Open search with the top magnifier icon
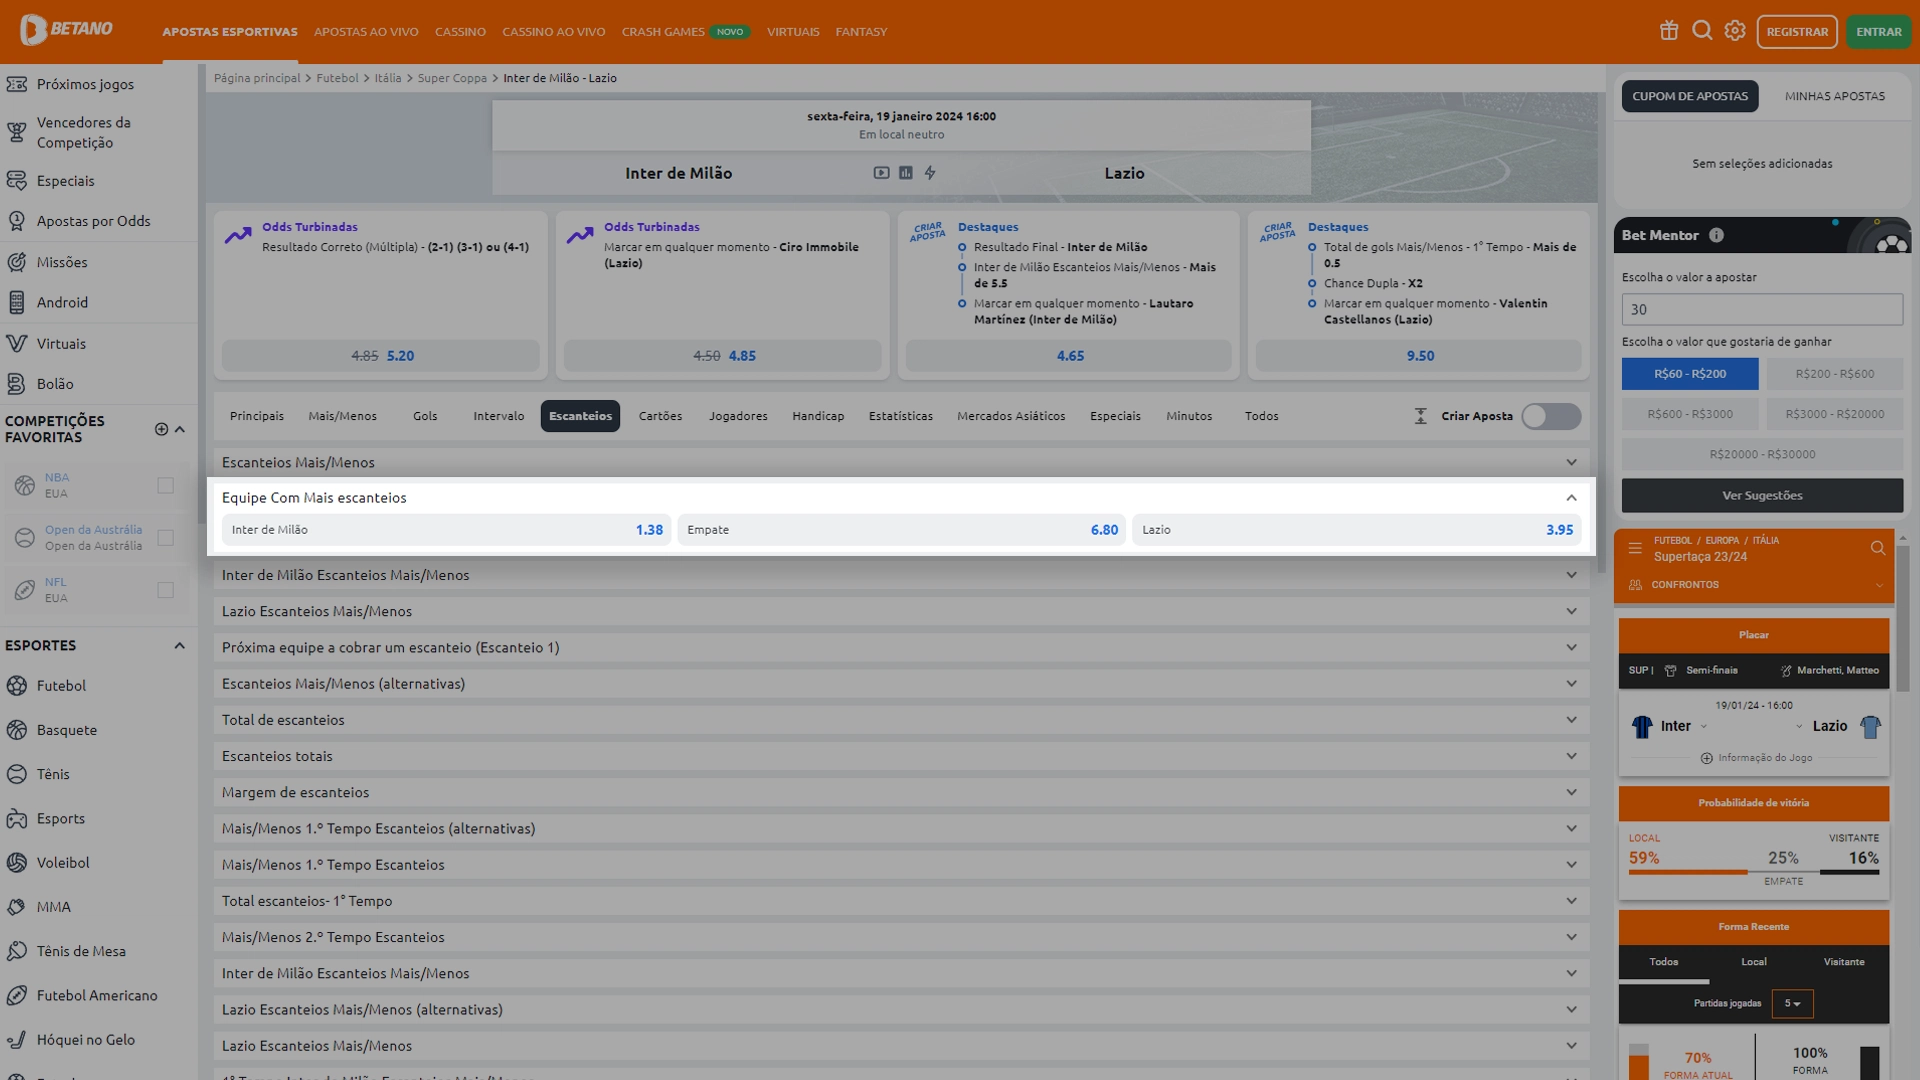The height and width of the screenshot is (1080, 1920). 1702,31
